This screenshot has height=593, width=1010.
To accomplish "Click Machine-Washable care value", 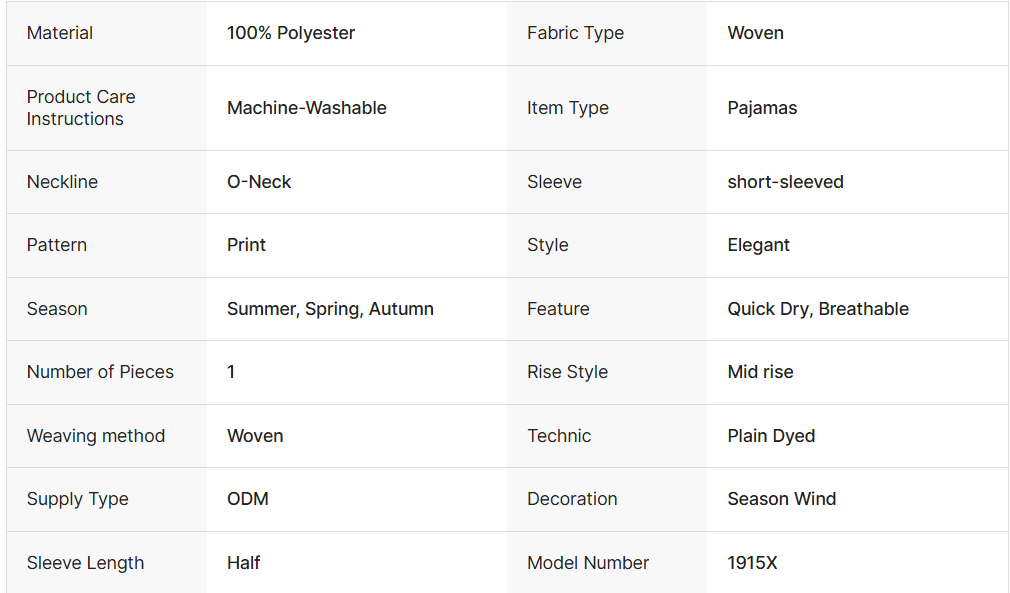I will click(x=307, y=108).
